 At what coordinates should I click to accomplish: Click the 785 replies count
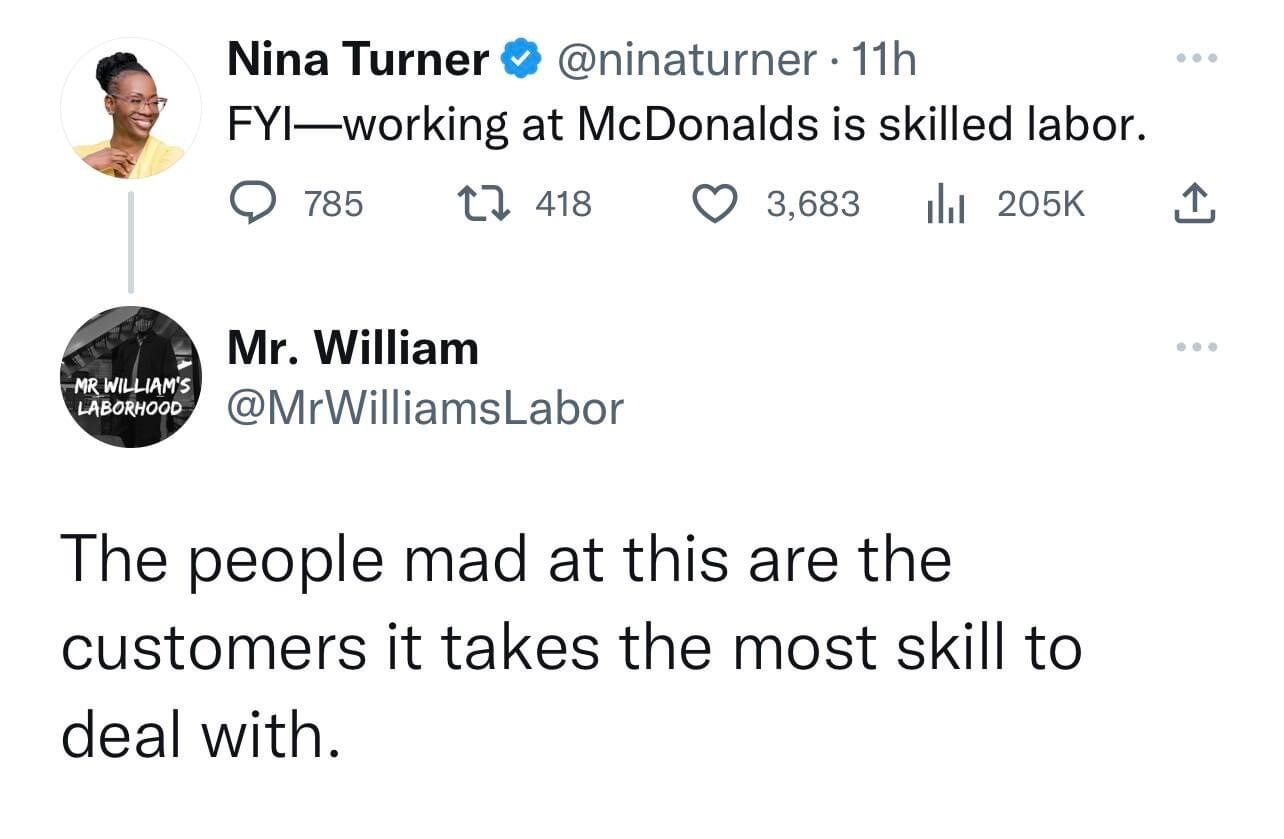(334, 205)
